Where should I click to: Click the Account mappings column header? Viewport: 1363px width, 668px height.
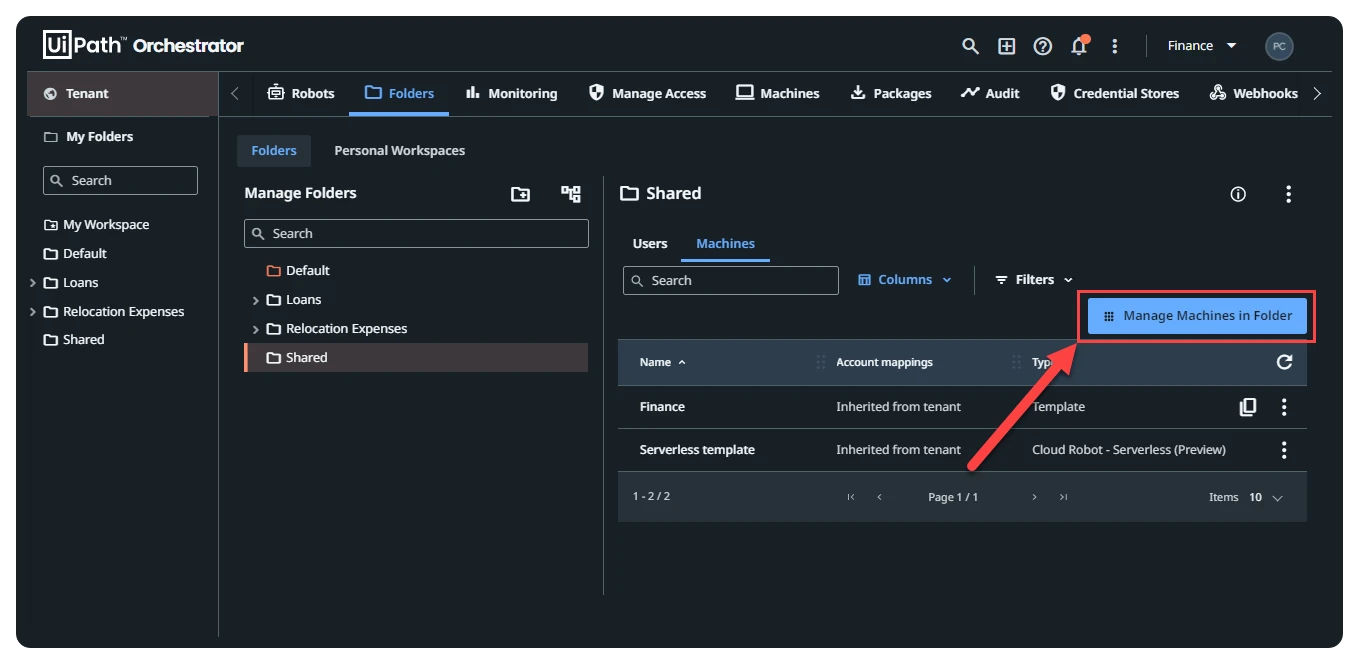(884, 362)
